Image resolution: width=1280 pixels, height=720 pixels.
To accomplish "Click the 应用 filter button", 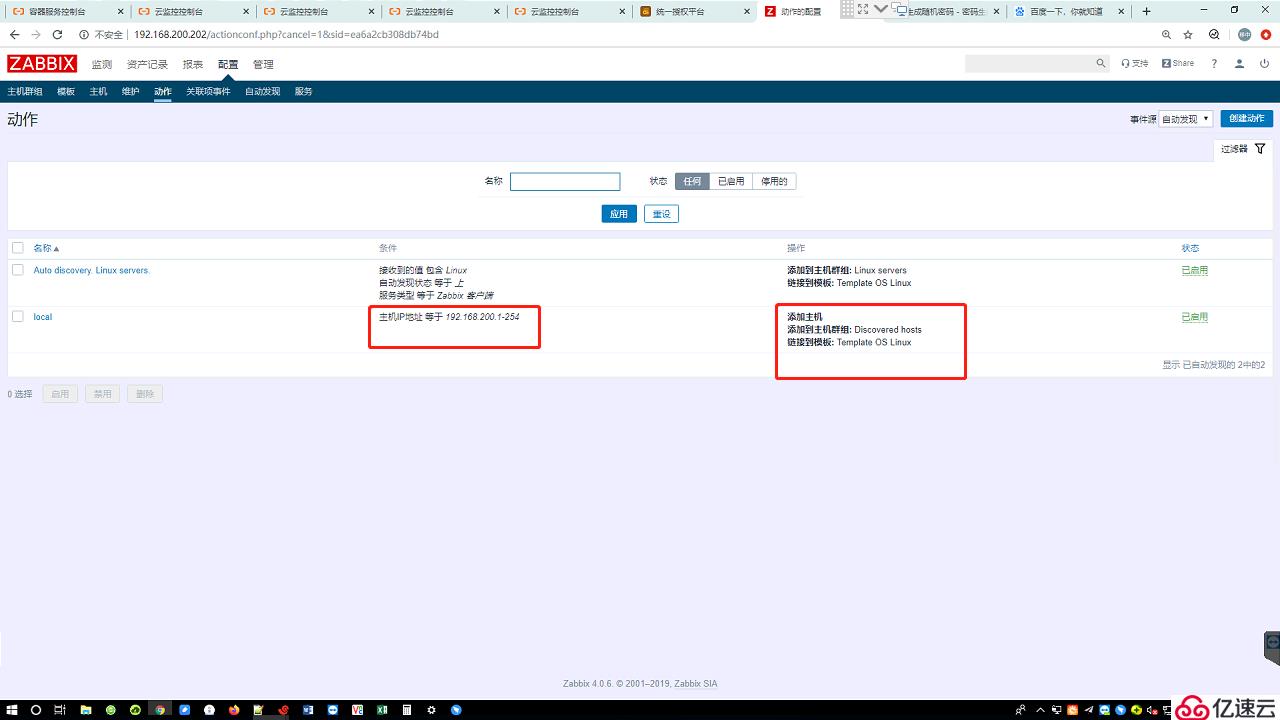I will tap(619, 214).
